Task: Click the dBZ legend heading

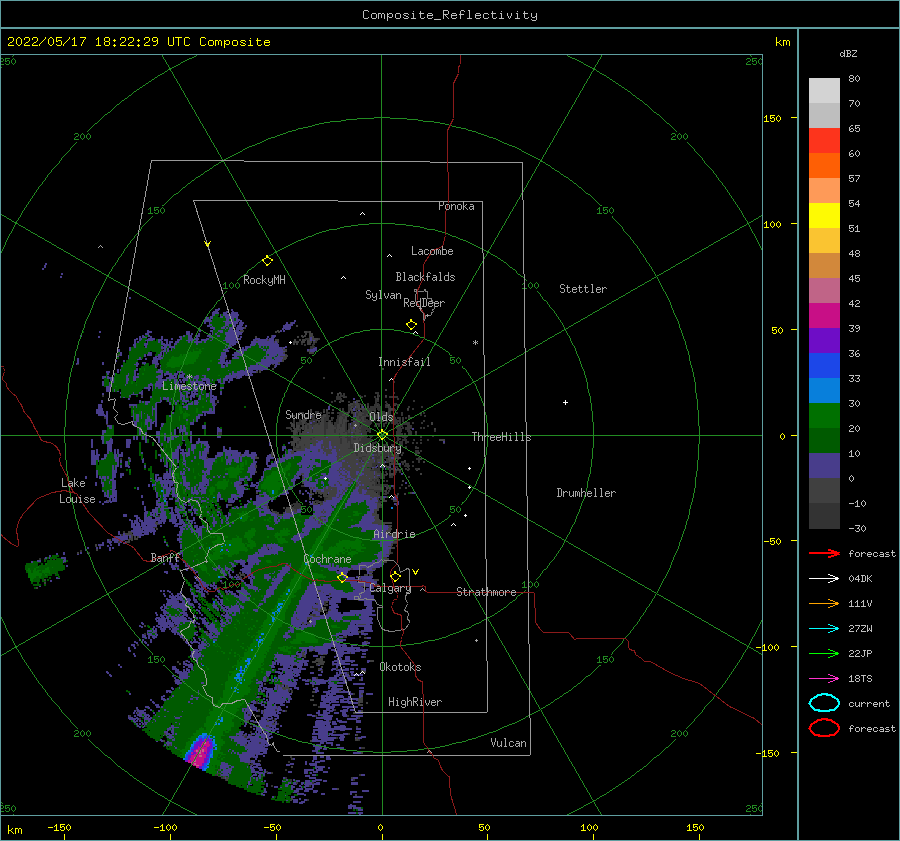Action: pos(848,53)
